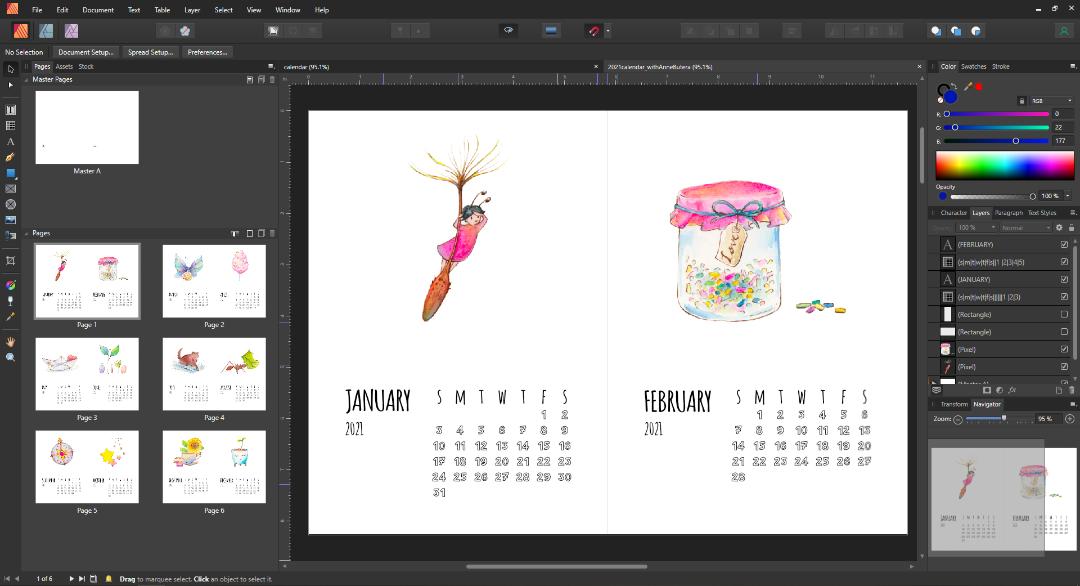Viewport: 1080px width, 586px height.
Task: Open the Color panel opacity dropdown arrow
Action: pos(1068,196)
